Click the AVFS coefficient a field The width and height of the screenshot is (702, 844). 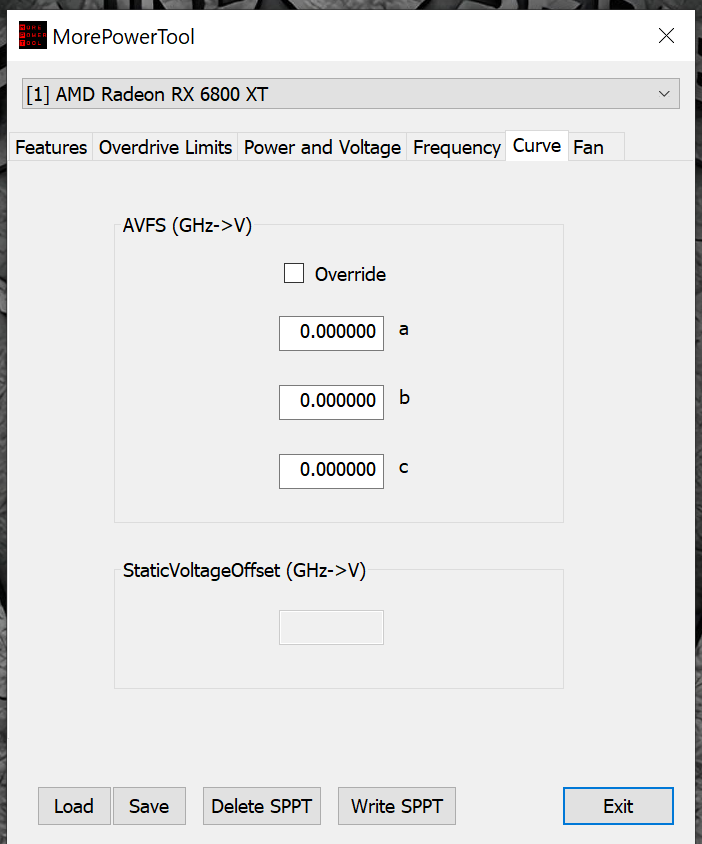pyautogui.click(x=331, y=333)
